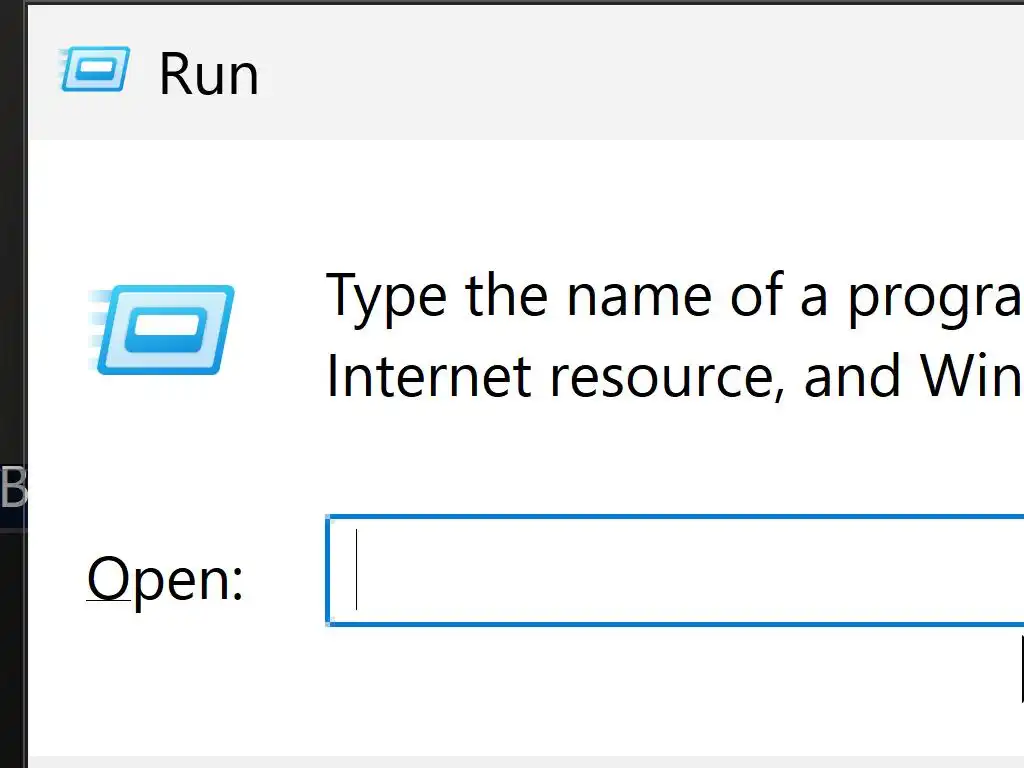Click the "Open:" label

165,579
